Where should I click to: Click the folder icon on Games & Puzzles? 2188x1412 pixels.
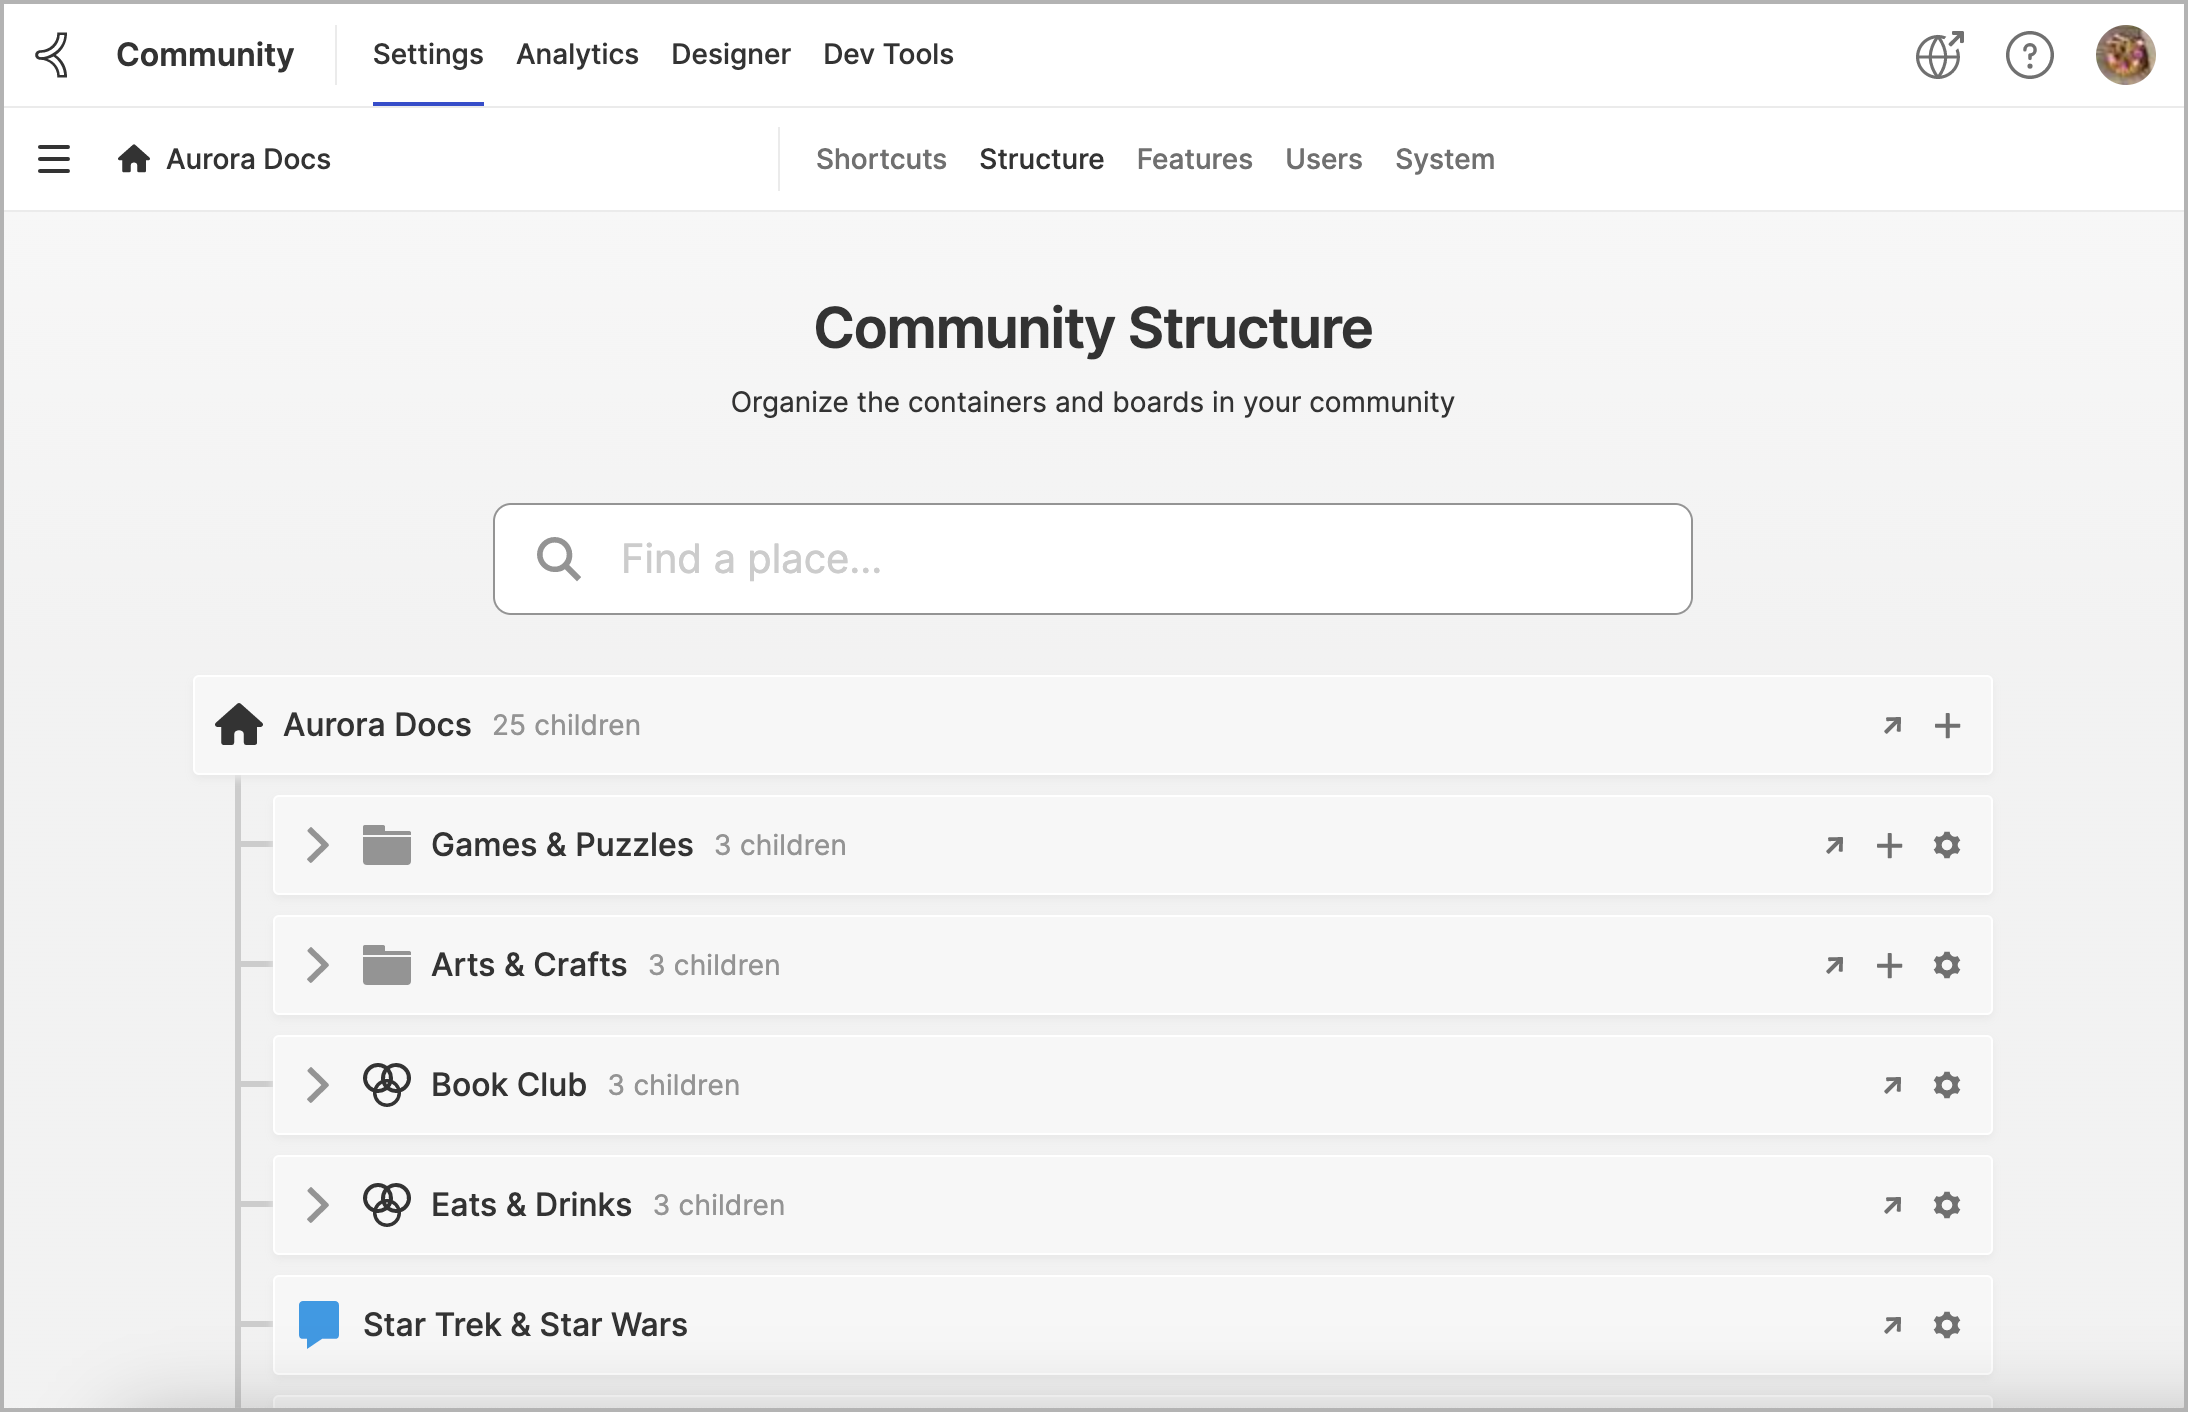[387, 844]
